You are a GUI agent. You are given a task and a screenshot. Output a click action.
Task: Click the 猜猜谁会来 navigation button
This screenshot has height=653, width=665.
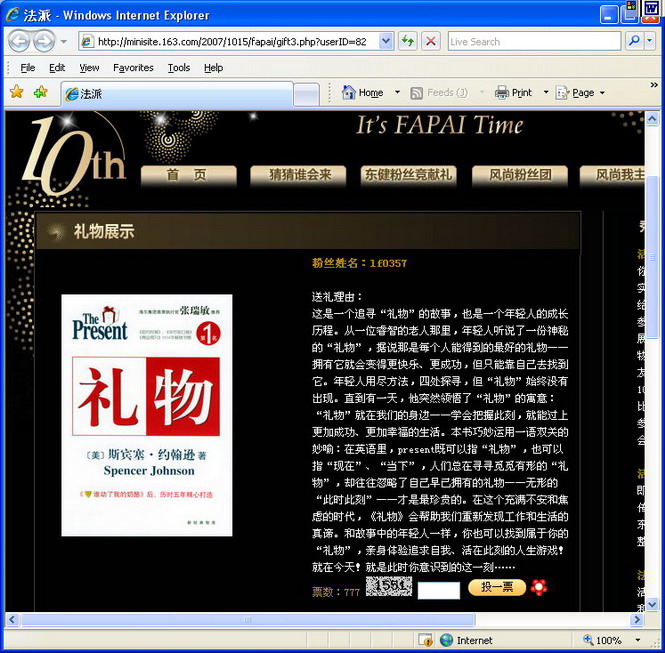pos(298,175)
